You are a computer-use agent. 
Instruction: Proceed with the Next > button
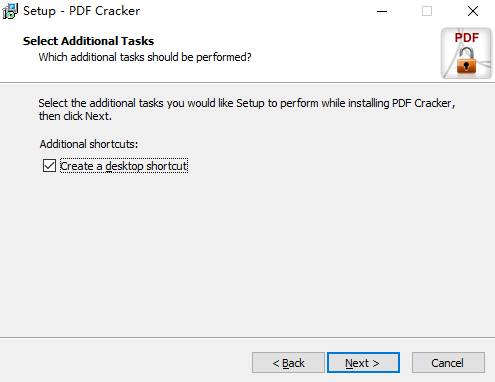[363, 362]
